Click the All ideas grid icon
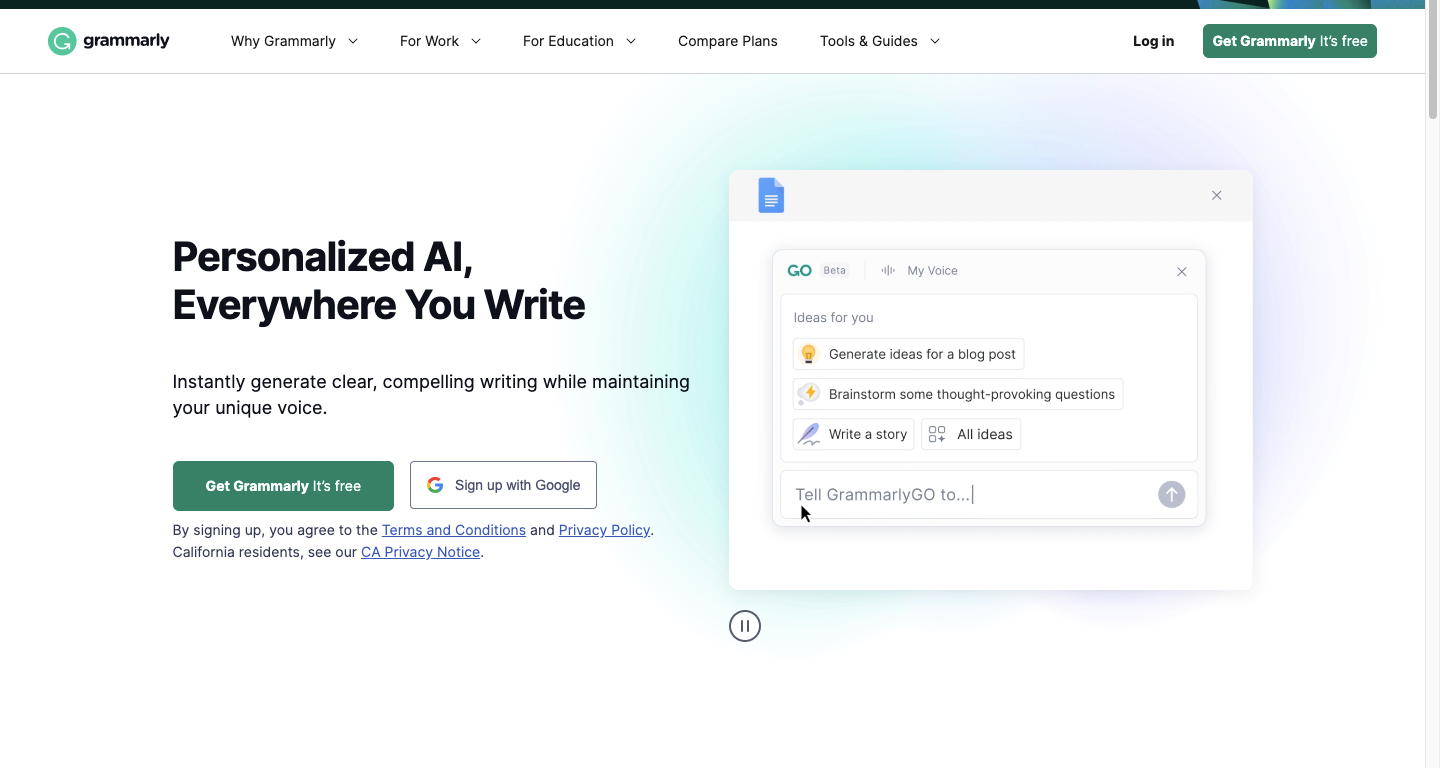This screenshot has width=1440, height=768. (x=937, y=434)
